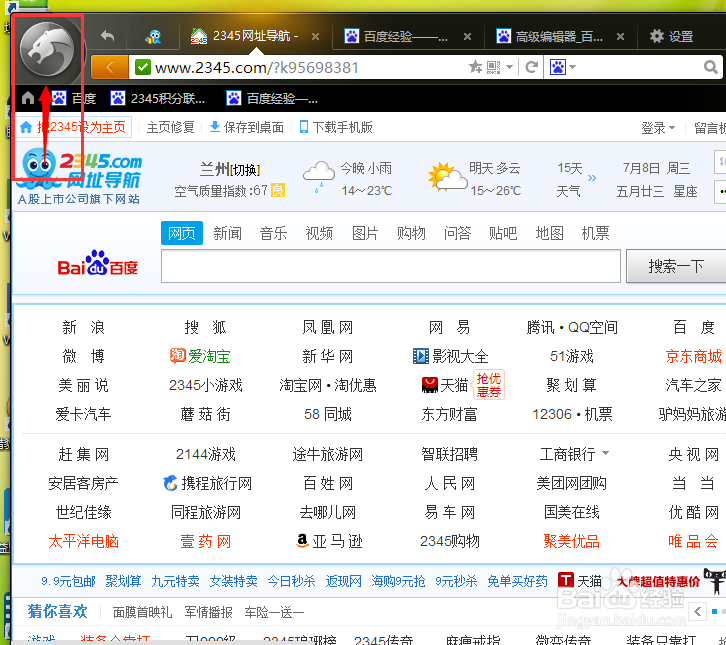Select the 网页 search tab

(x=182, y=233)
